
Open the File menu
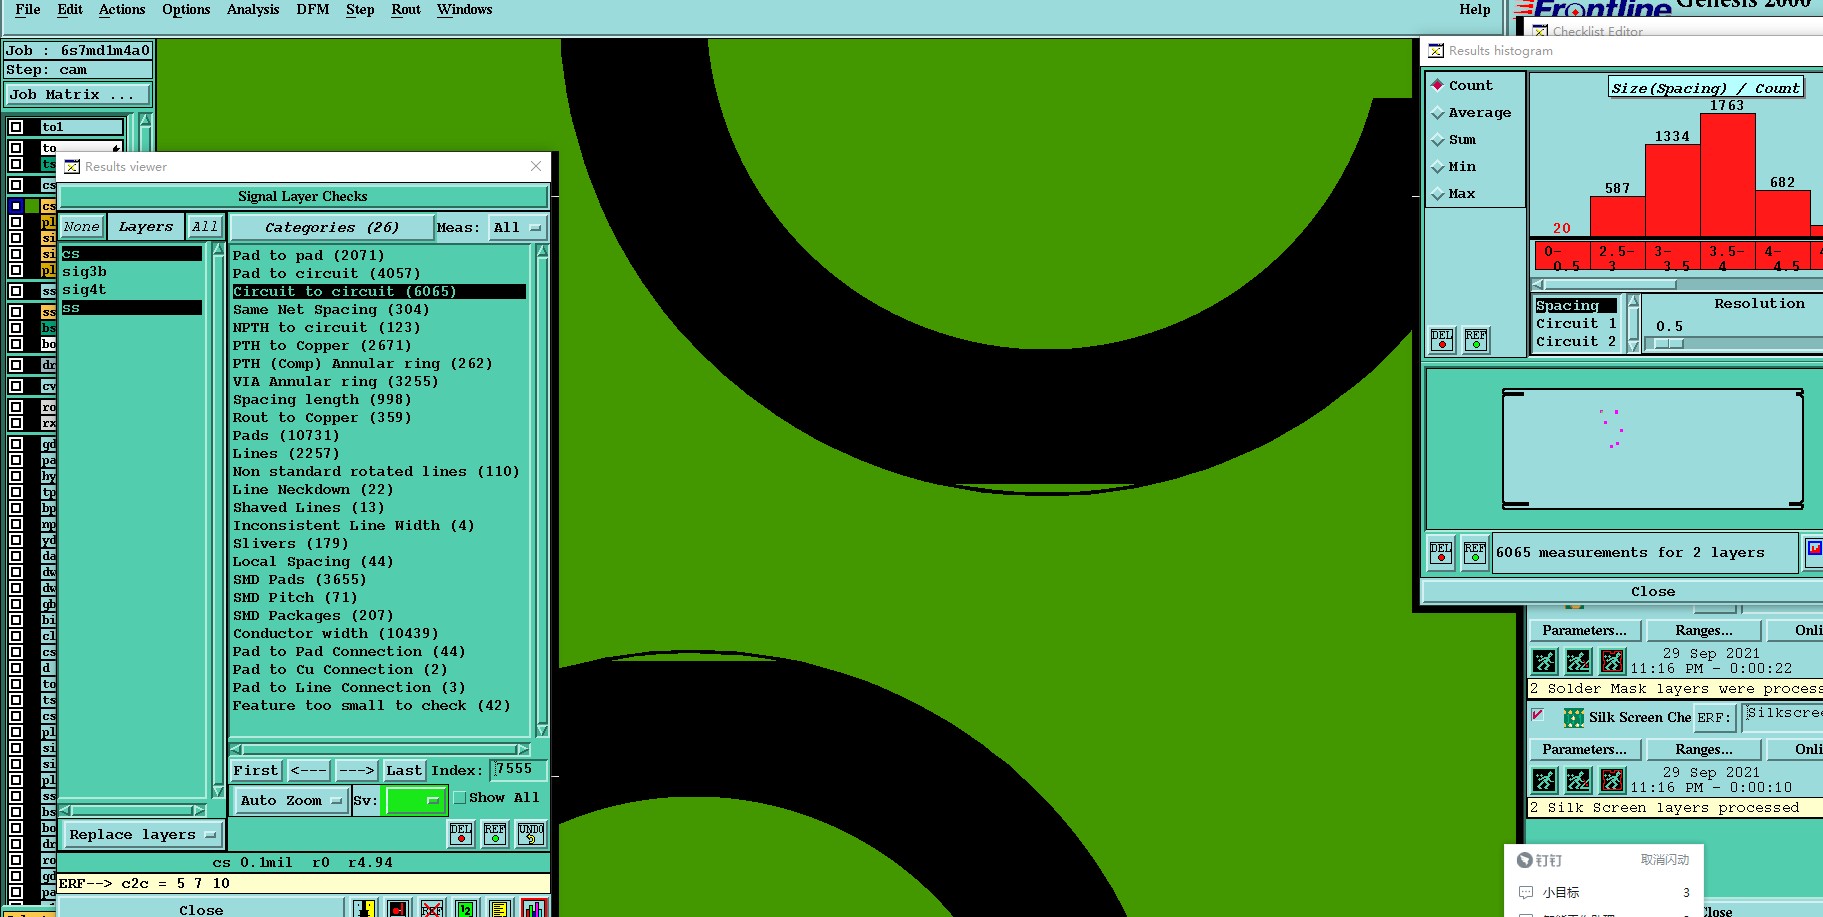pos(28,9)
